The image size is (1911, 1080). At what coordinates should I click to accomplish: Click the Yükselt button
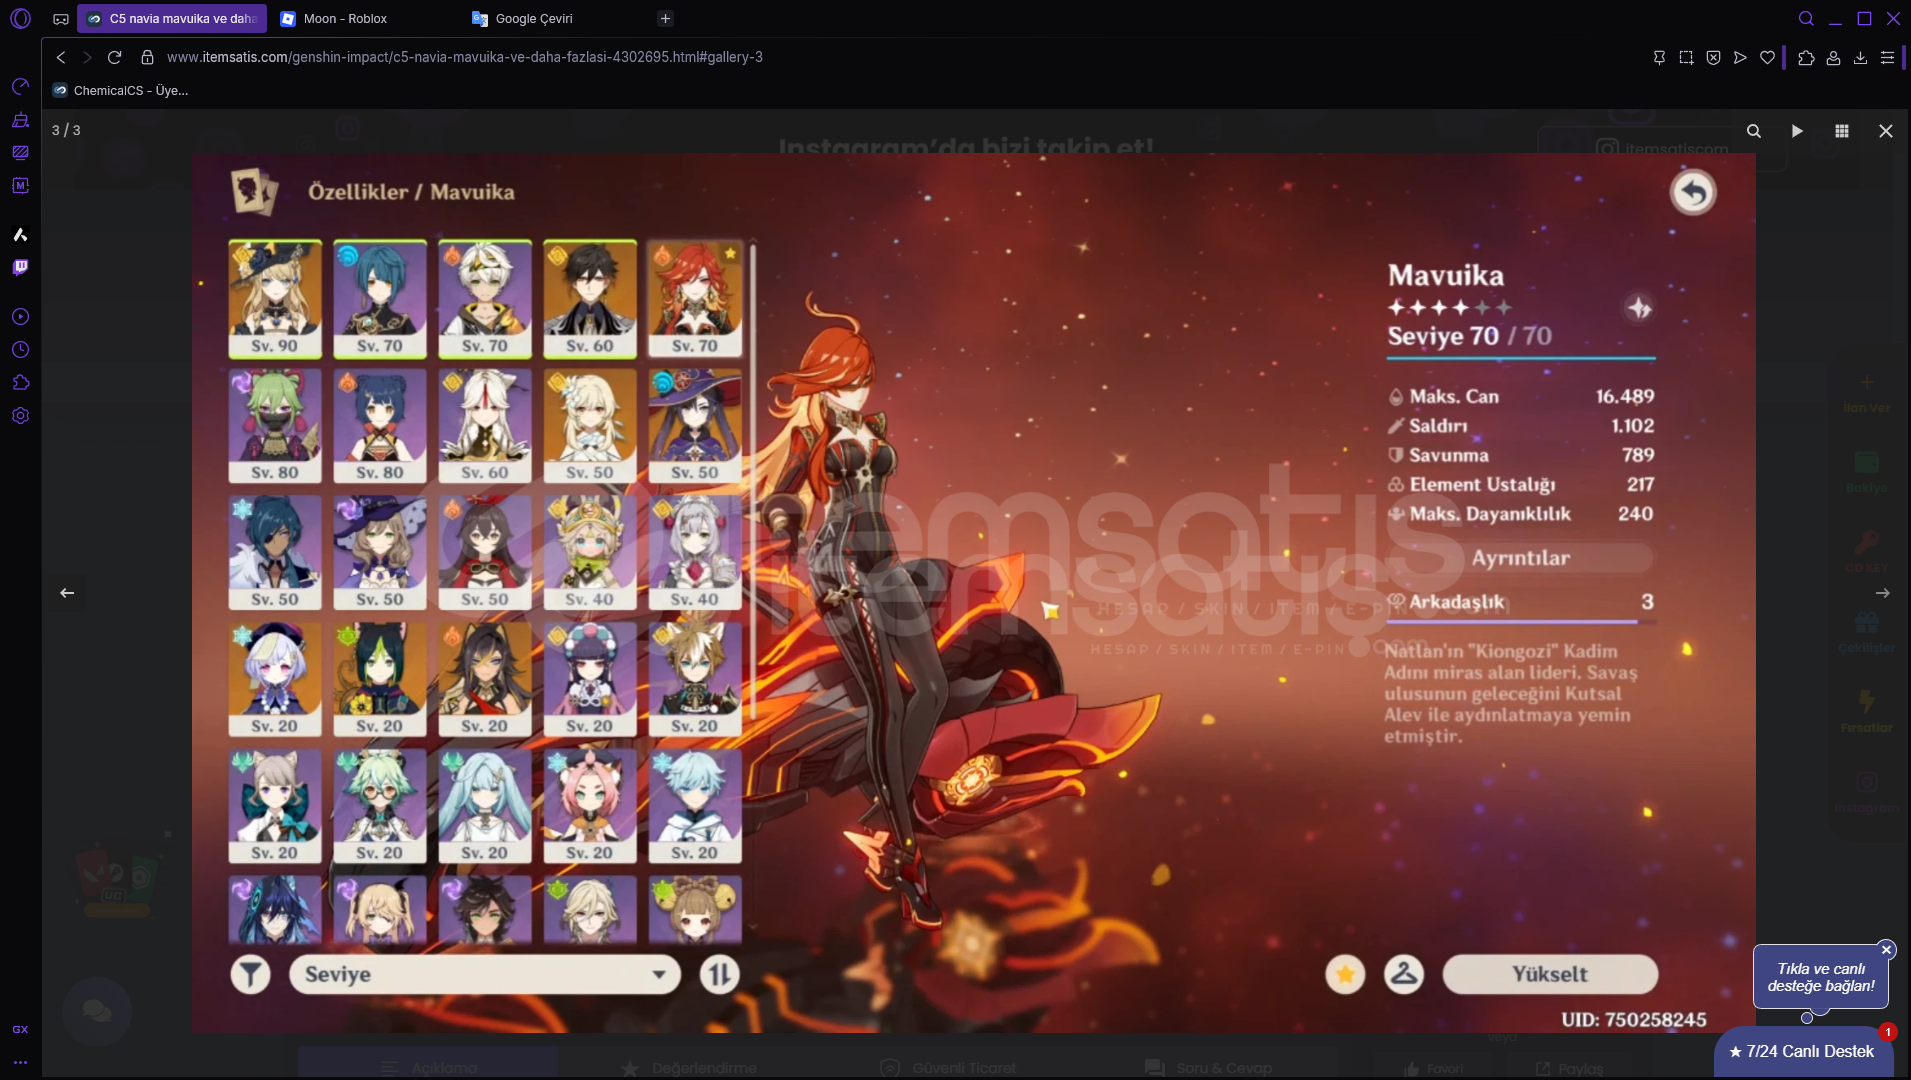[x=1549, y=974]
